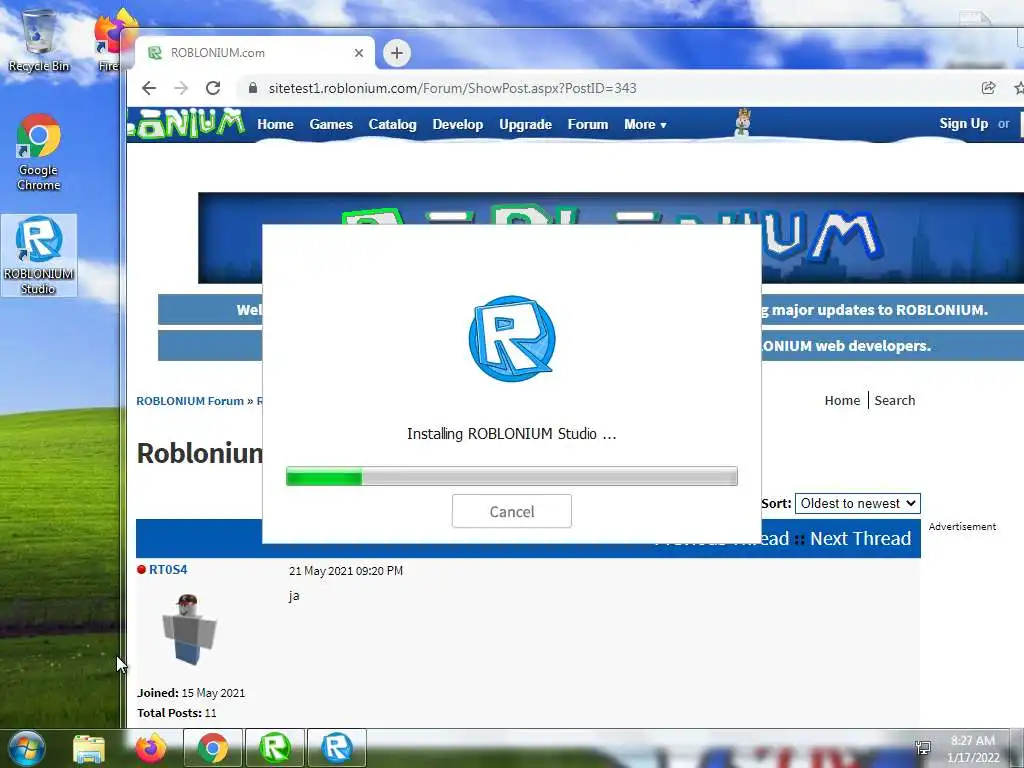Expand the More dropdown in navbar
Screen dimensions: 1024x768
[x=645, y=124]
